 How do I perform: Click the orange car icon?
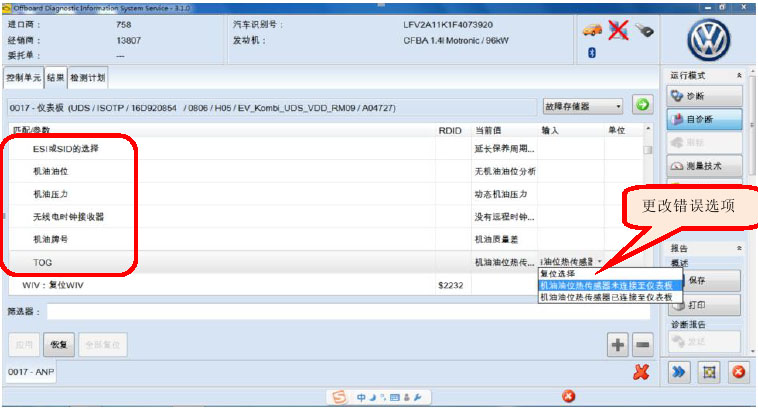point(592,30)
